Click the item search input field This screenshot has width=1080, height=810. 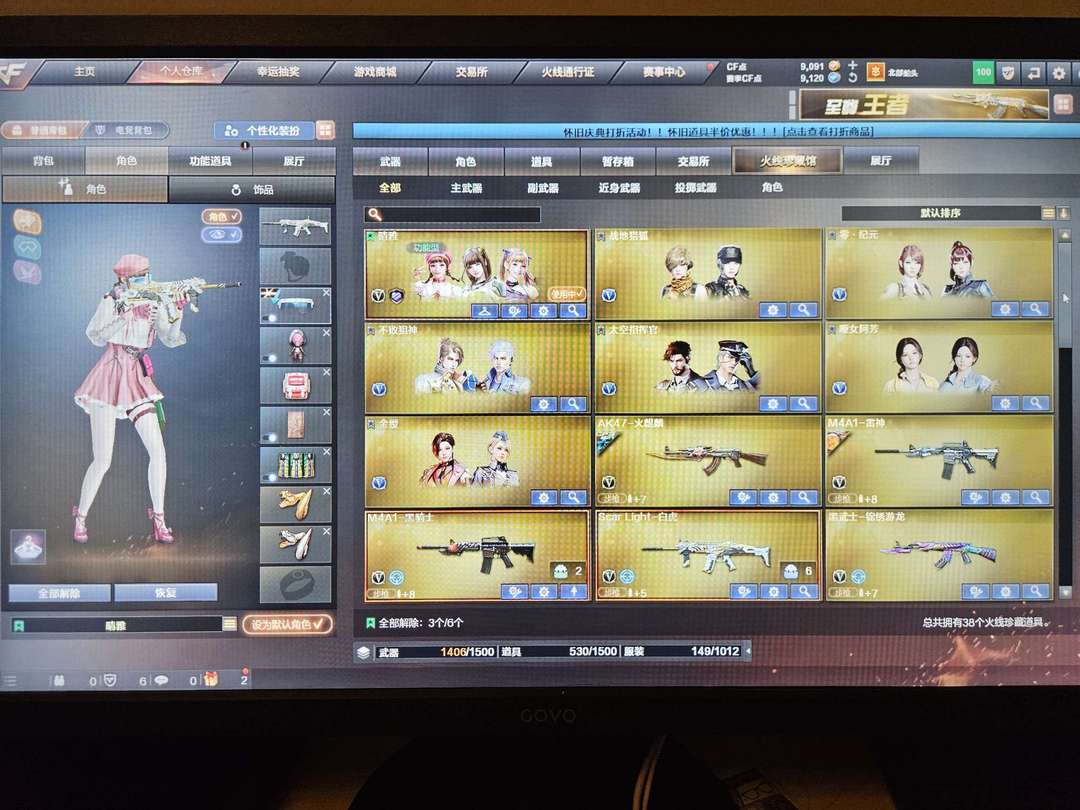point(453,214)
